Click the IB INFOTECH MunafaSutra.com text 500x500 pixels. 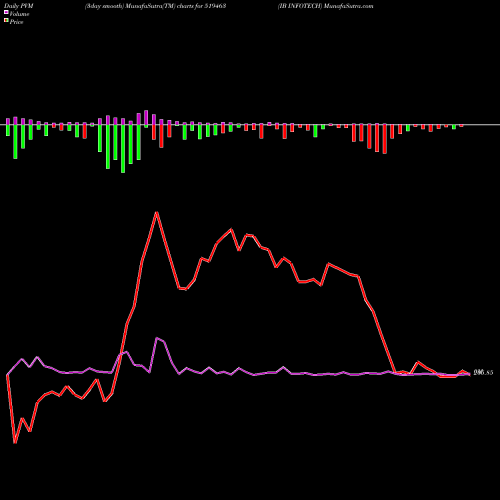tap(325, 6)
